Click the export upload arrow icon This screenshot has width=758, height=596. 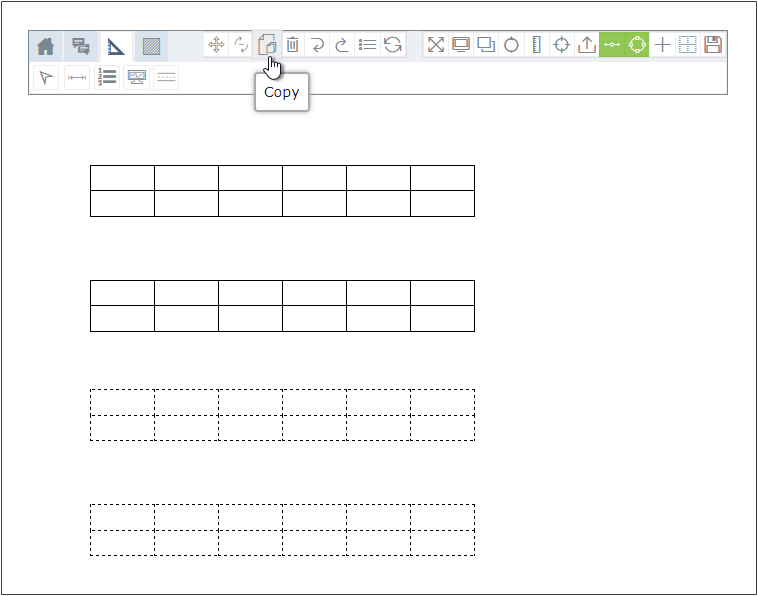[x=586, y=45]
